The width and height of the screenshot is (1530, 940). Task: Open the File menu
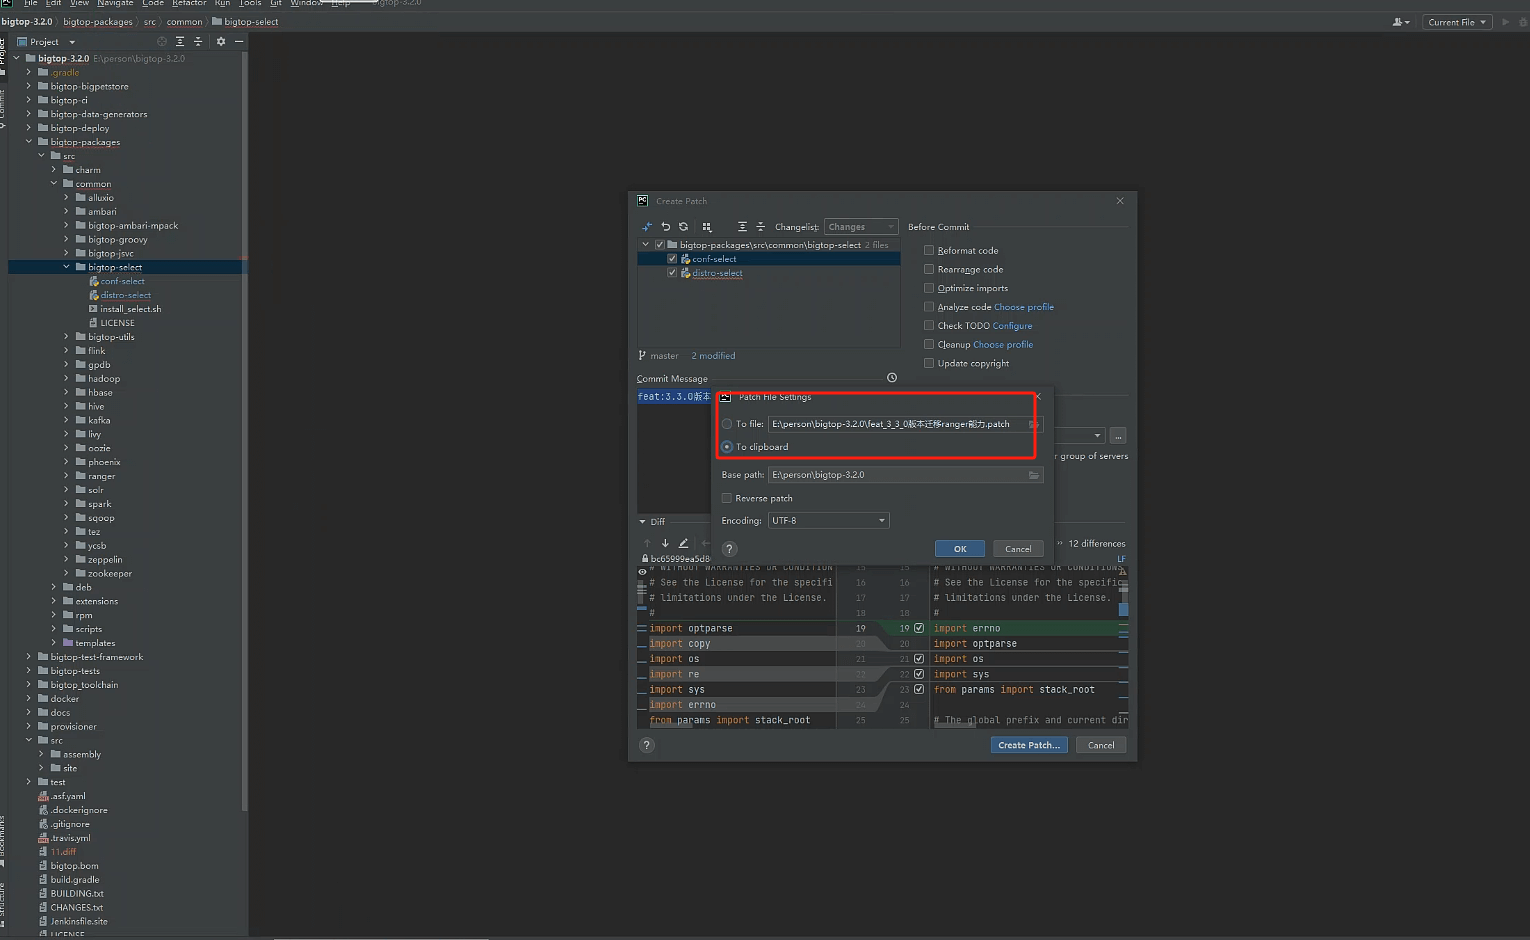pyautogui.click(x=30, y=3)
